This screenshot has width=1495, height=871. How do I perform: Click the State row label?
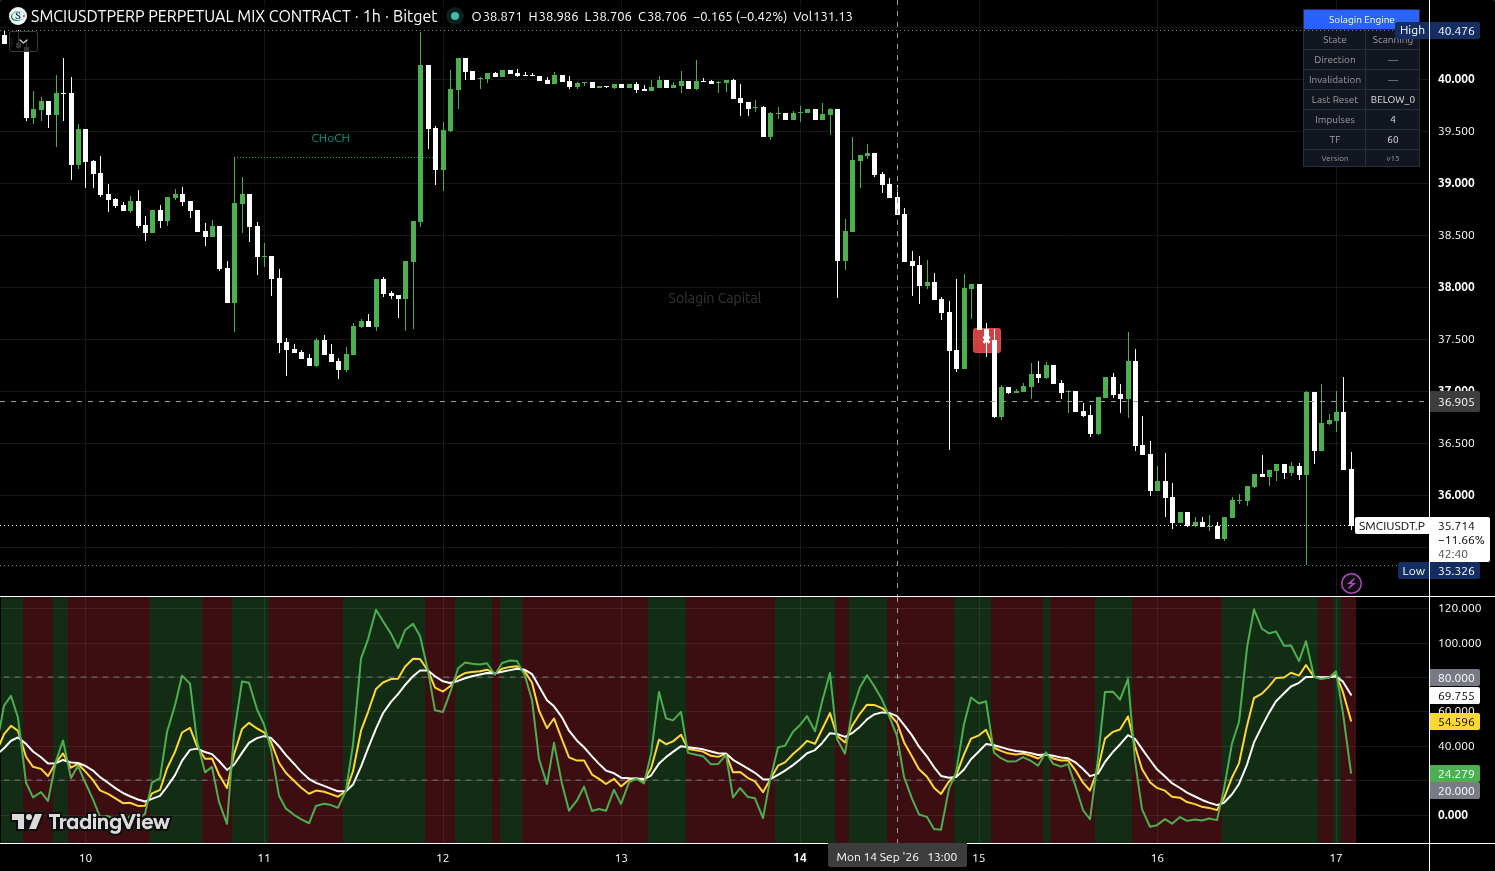[x=1335, y=40]
